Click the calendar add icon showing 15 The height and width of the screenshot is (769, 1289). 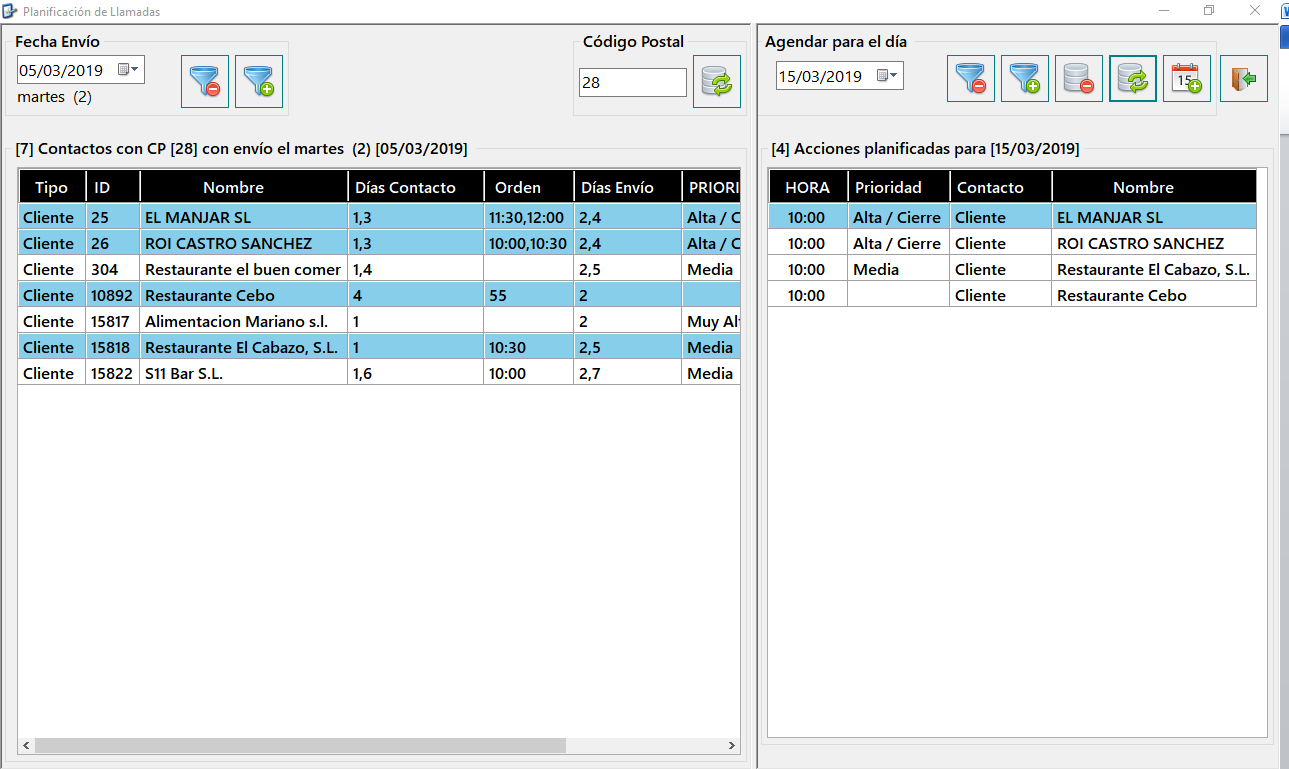pyautogui.click(x=1187, y=79)
